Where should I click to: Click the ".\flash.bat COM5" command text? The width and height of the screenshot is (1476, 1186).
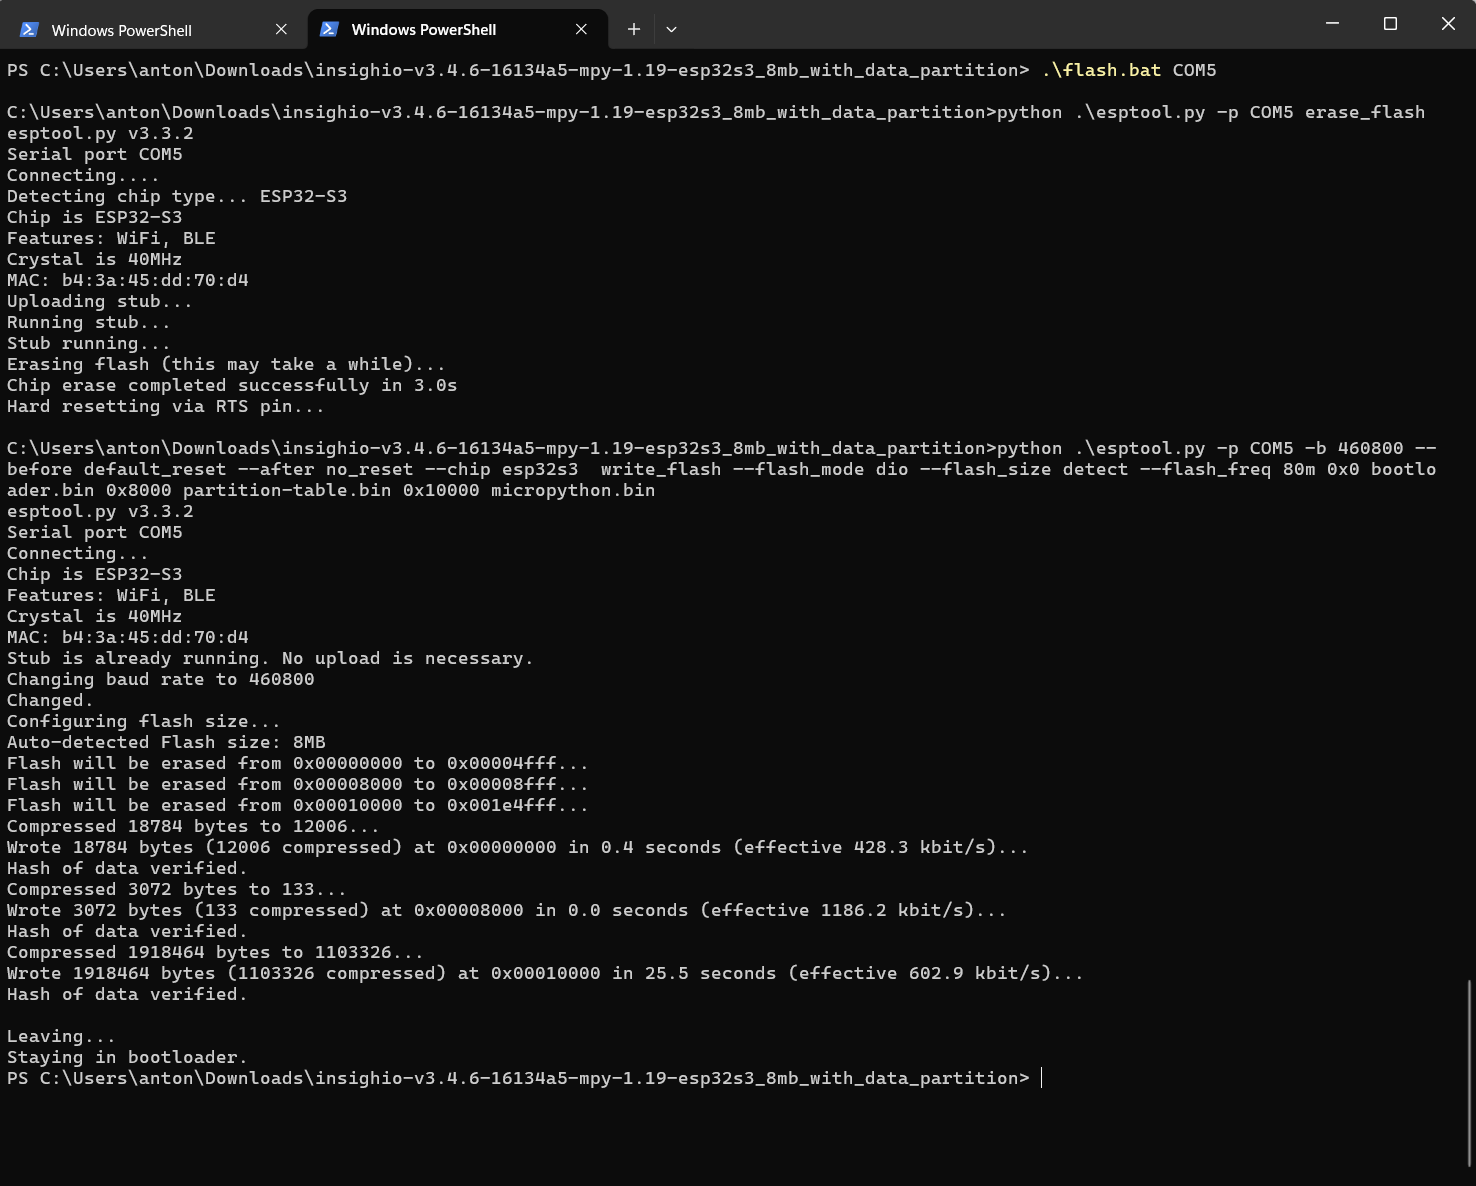[1128, 70]
